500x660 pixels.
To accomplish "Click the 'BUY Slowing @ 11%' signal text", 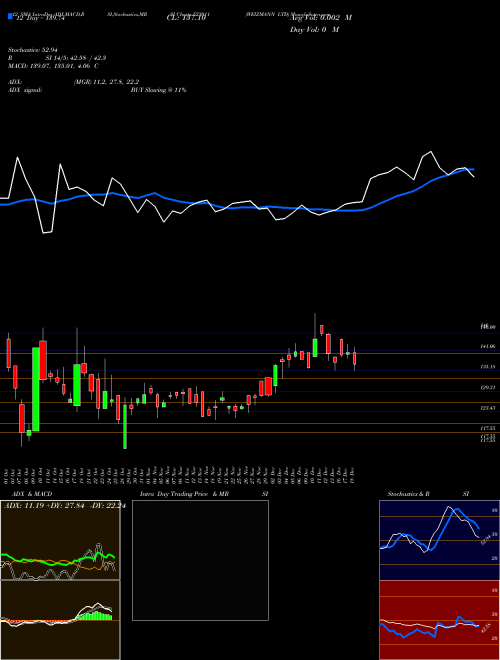I will point(159,90).
